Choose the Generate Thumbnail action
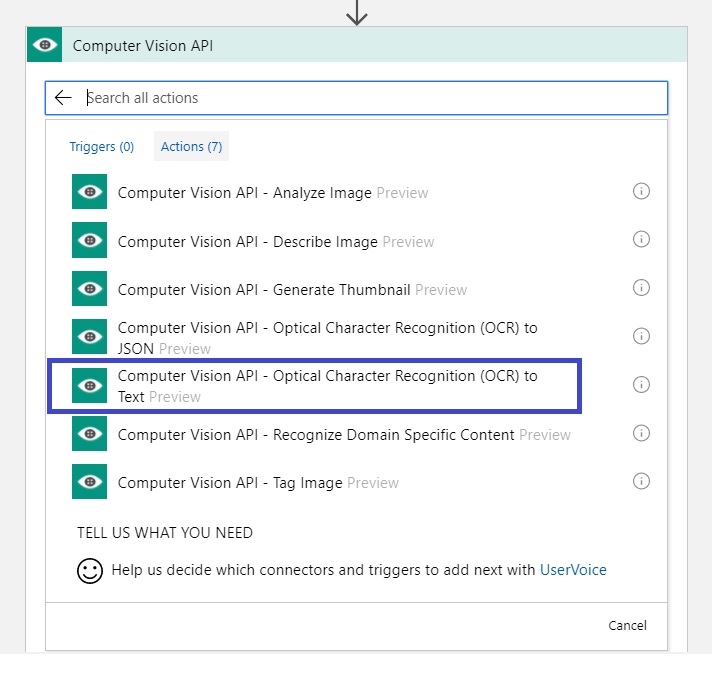Screen dimensions: 712x674 [292, 289]
